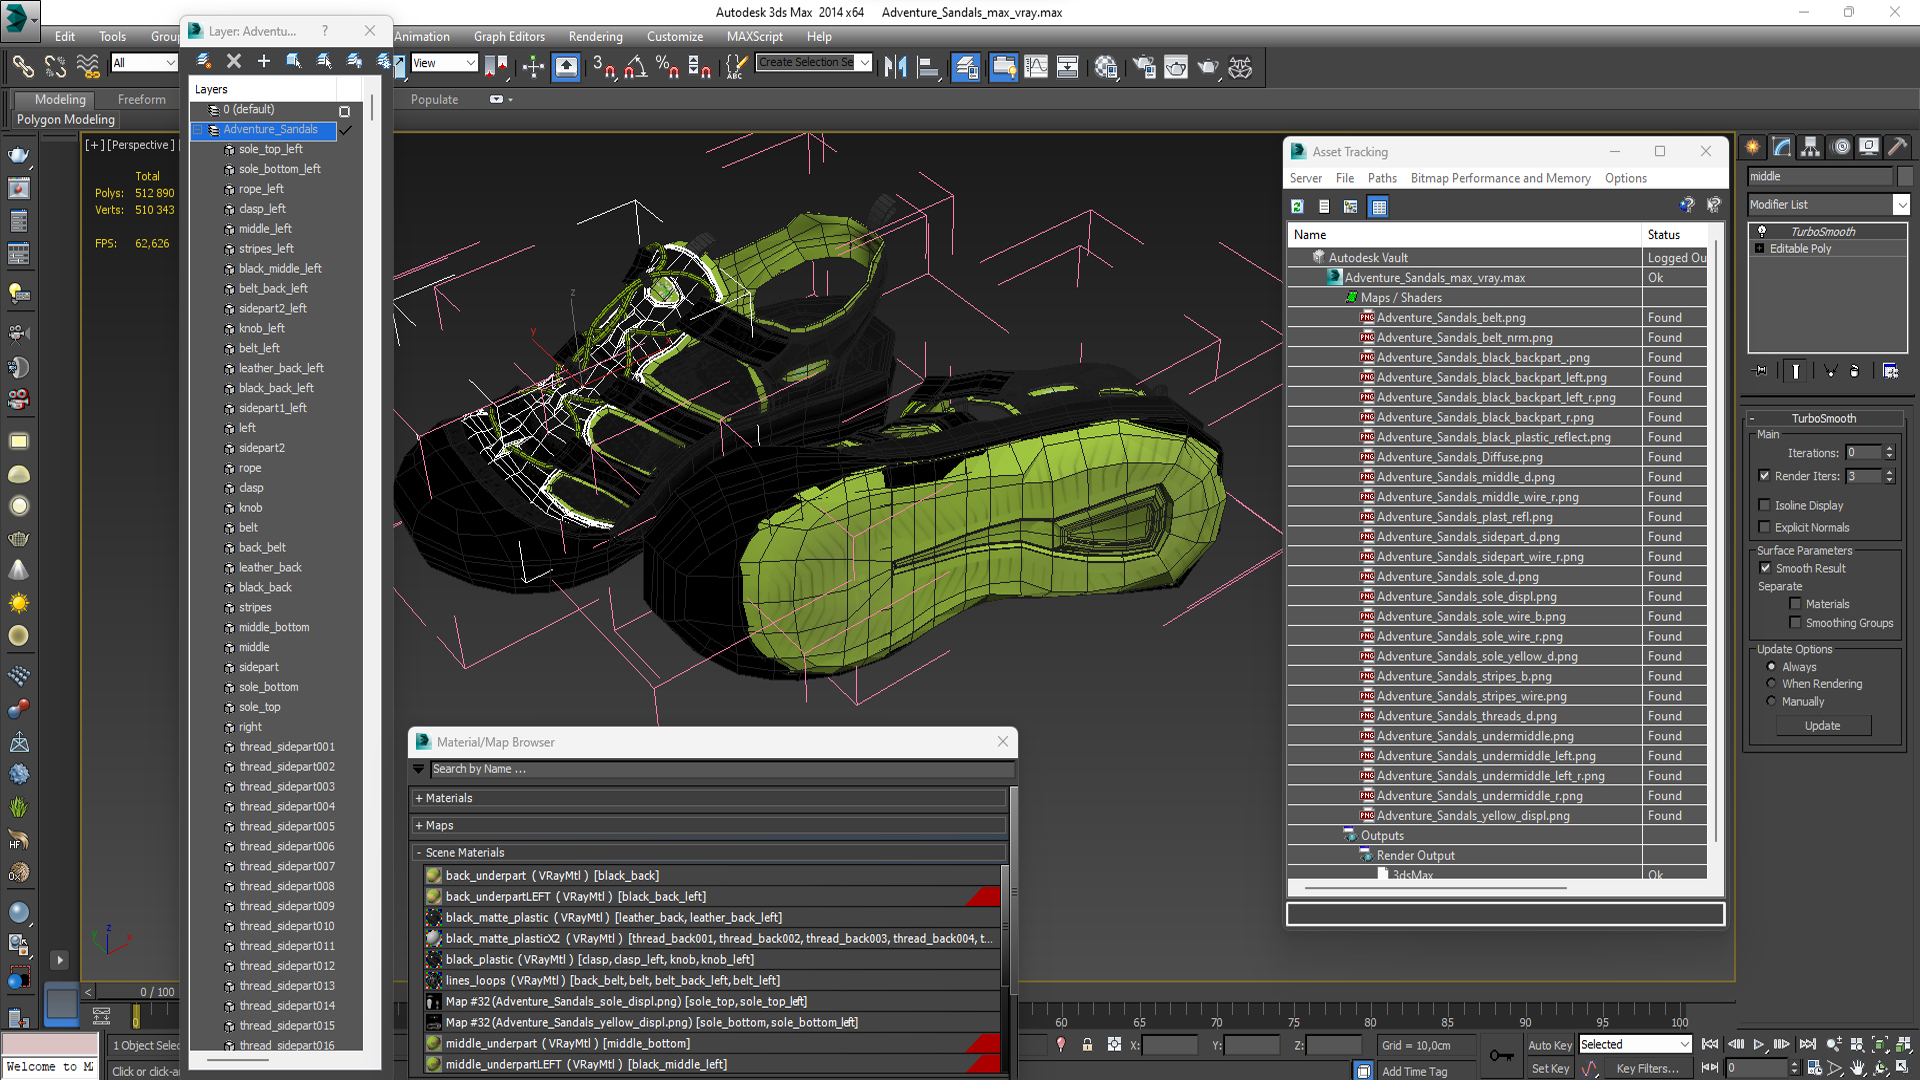Toggle the Angle Snap icon

(636, 67)
